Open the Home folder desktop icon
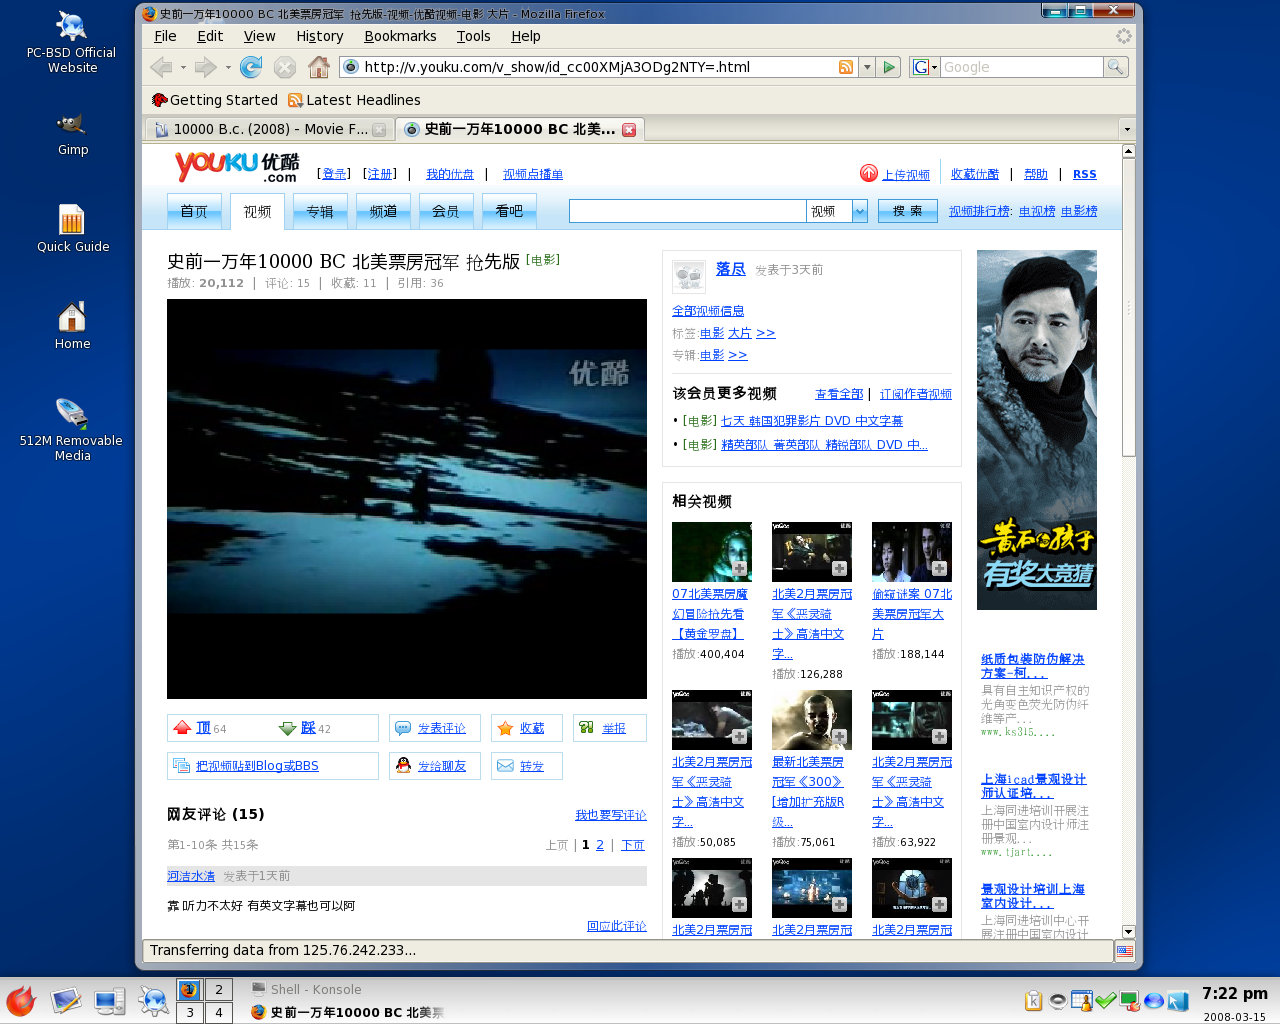This screenshot has height=1024, width=1280. [x=72, y=324]
